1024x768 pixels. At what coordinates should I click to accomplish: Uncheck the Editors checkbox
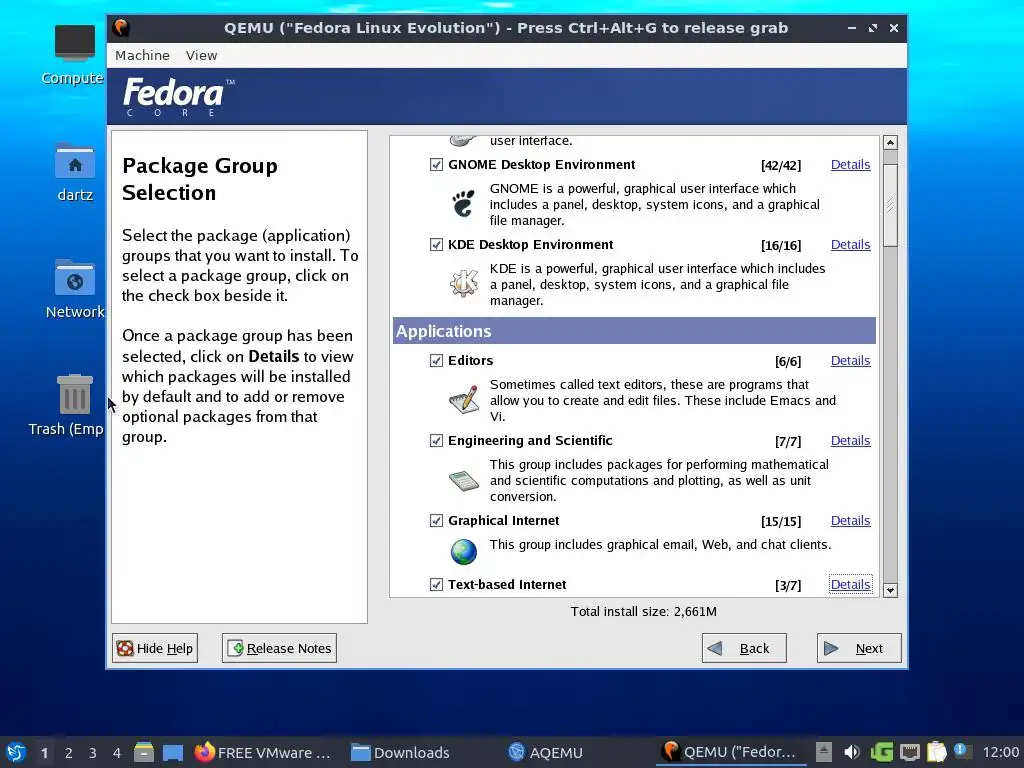point(436,360)
